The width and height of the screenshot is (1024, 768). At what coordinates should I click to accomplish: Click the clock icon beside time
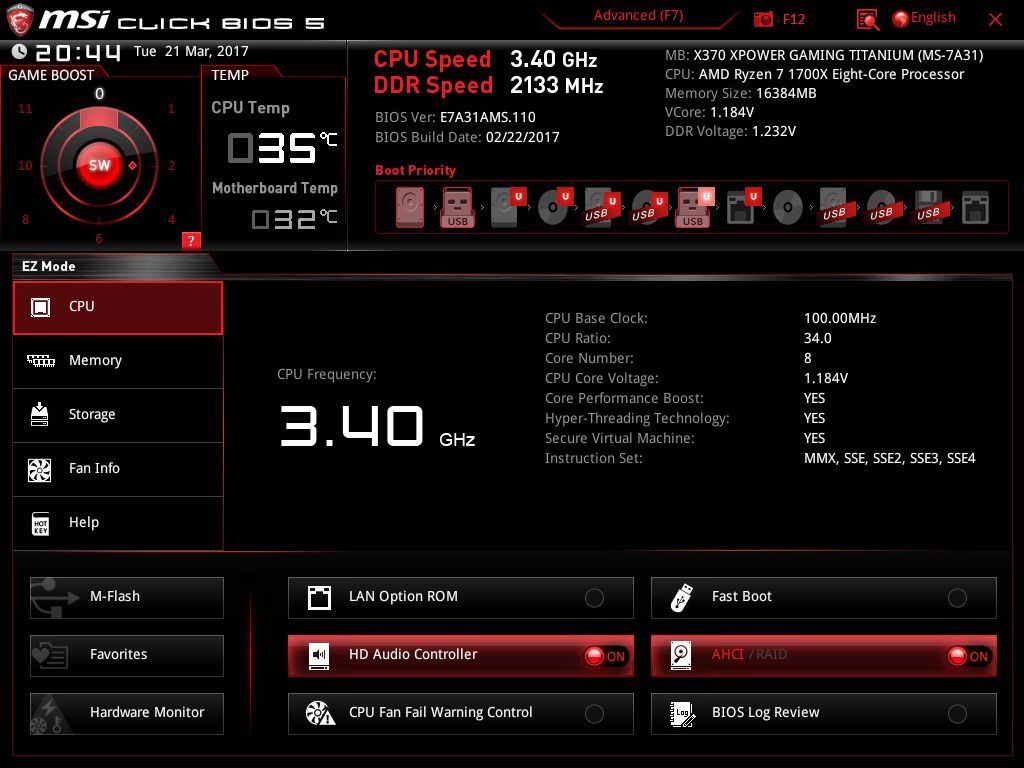tap(19, 52)
